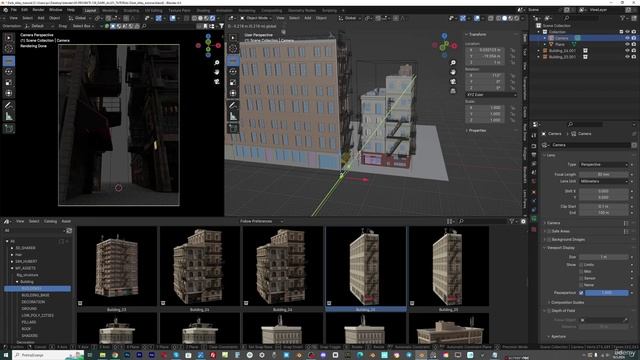Viewport: 640px width, 360px height.
Task: Refresh the asset library list
Action: pos(69,231)
